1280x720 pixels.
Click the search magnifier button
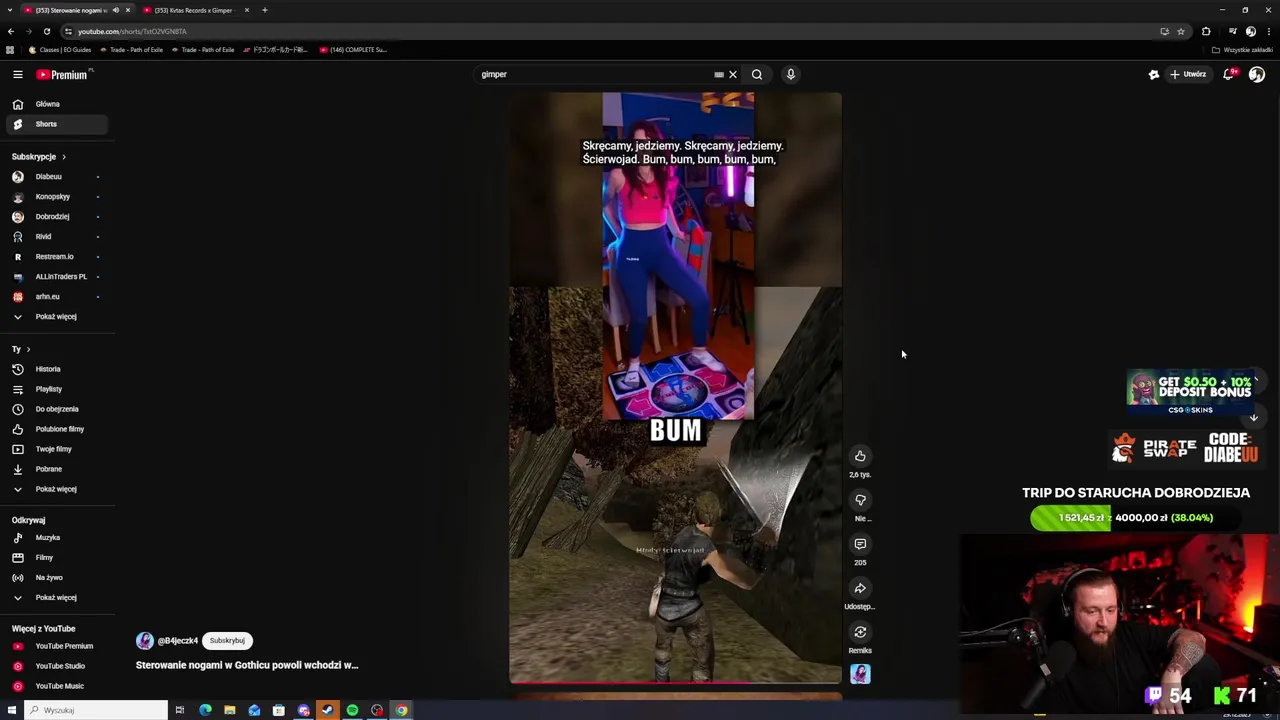(757, 74)
